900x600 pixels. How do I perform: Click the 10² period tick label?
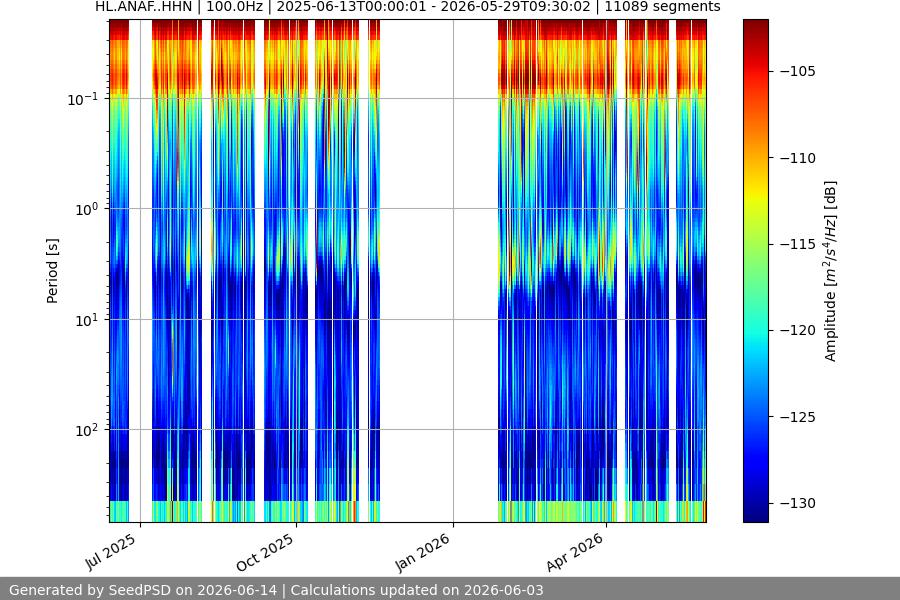87,430
